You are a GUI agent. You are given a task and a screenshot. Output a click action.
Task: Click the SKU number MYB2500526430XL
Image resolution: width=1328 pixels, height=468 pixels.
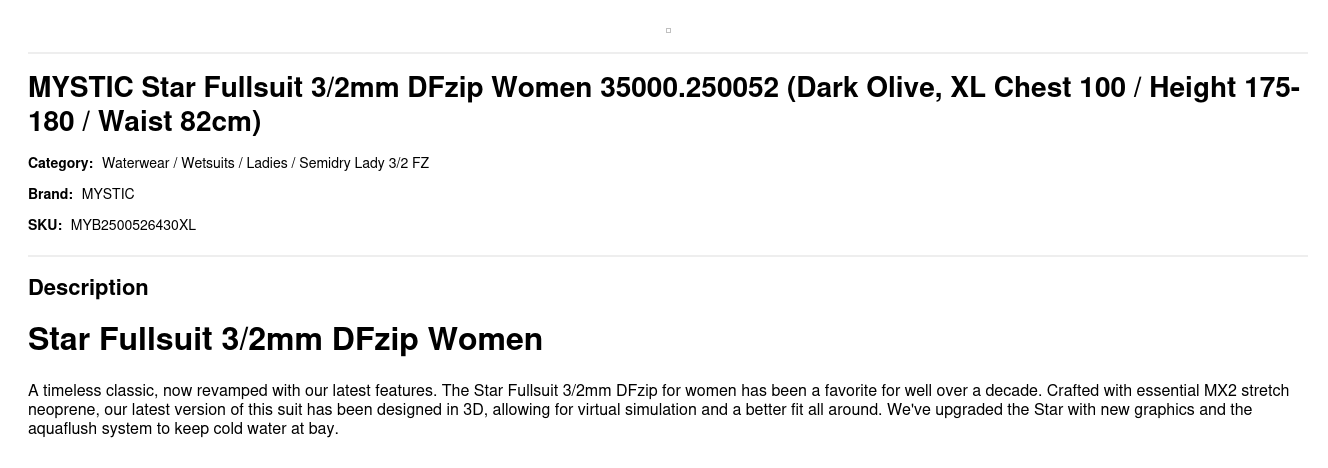pyautogui.click(x=133, y=225)
